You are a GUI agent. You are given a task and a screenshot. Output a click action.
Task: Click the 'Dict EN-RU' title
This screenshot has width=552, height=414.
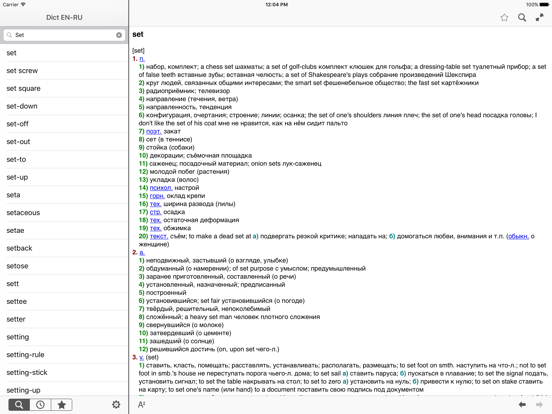click(64, 18)
